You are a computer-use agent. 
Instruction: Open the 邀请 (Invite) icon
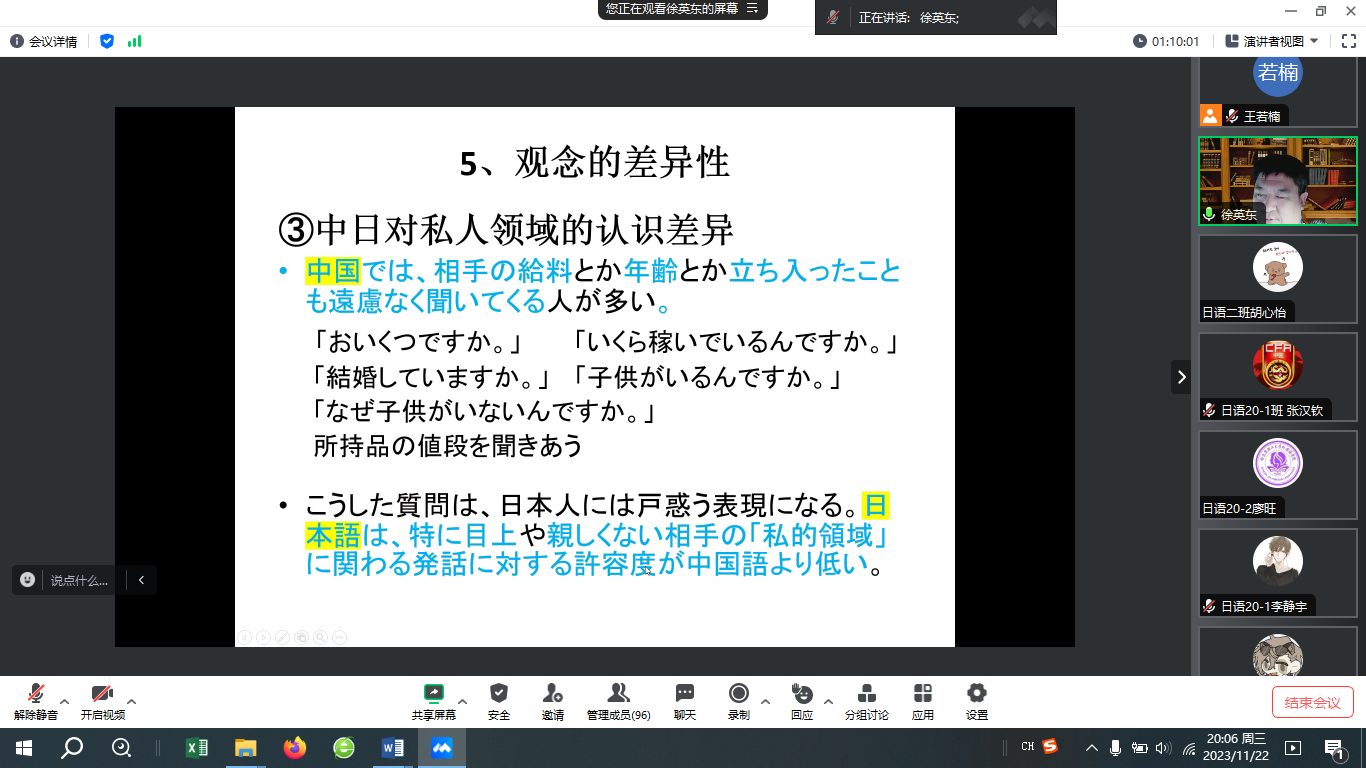(552, 694)
